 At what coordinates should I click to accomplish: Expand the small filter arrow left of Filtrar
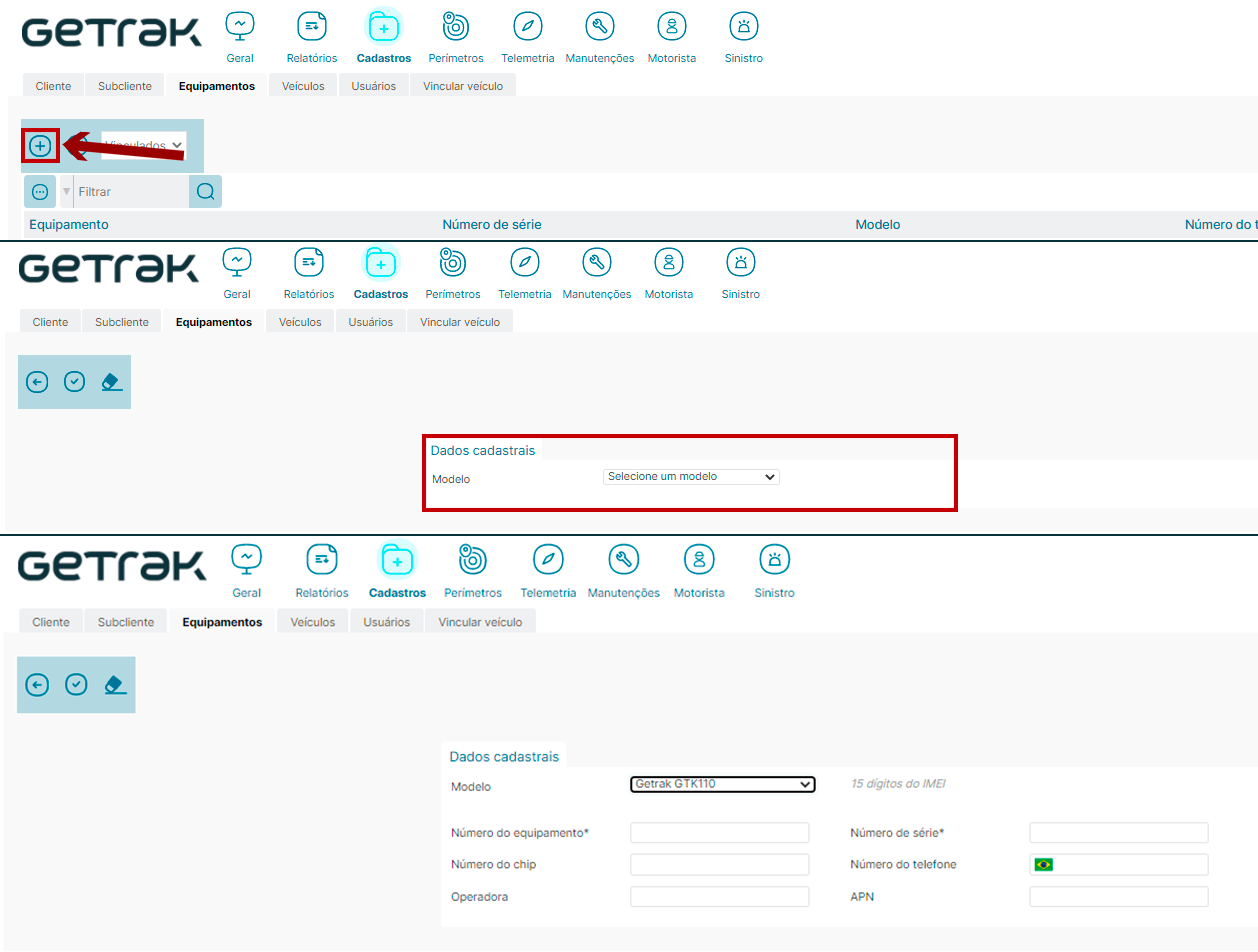[x=67, y=192]
